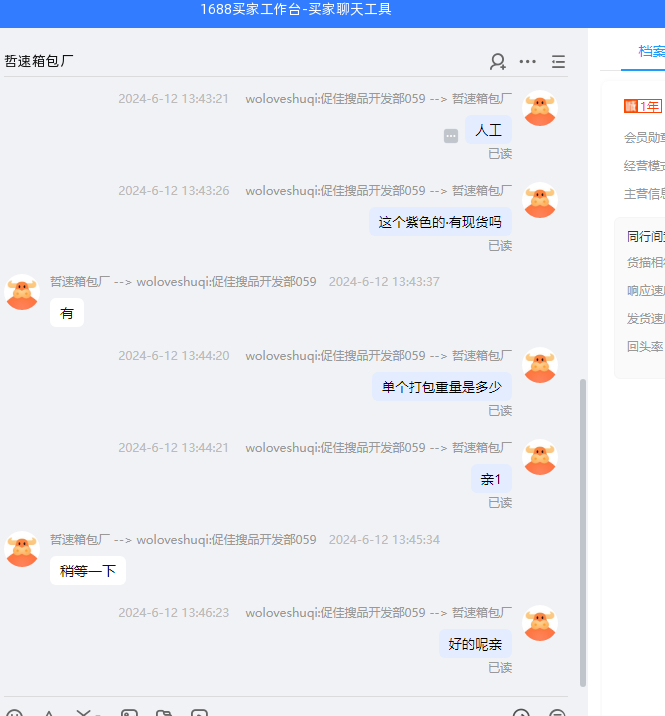665x716 pixels.
Task: Click the 好的呢亲 message bubble
Action: [x=475, y=644]
